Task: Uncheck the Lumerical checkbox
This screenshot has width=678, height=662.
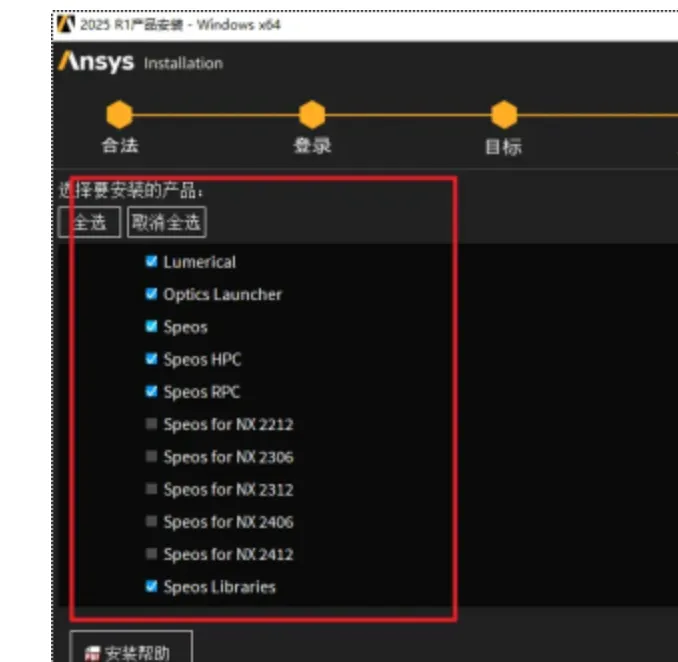Action: click(151, 261)
